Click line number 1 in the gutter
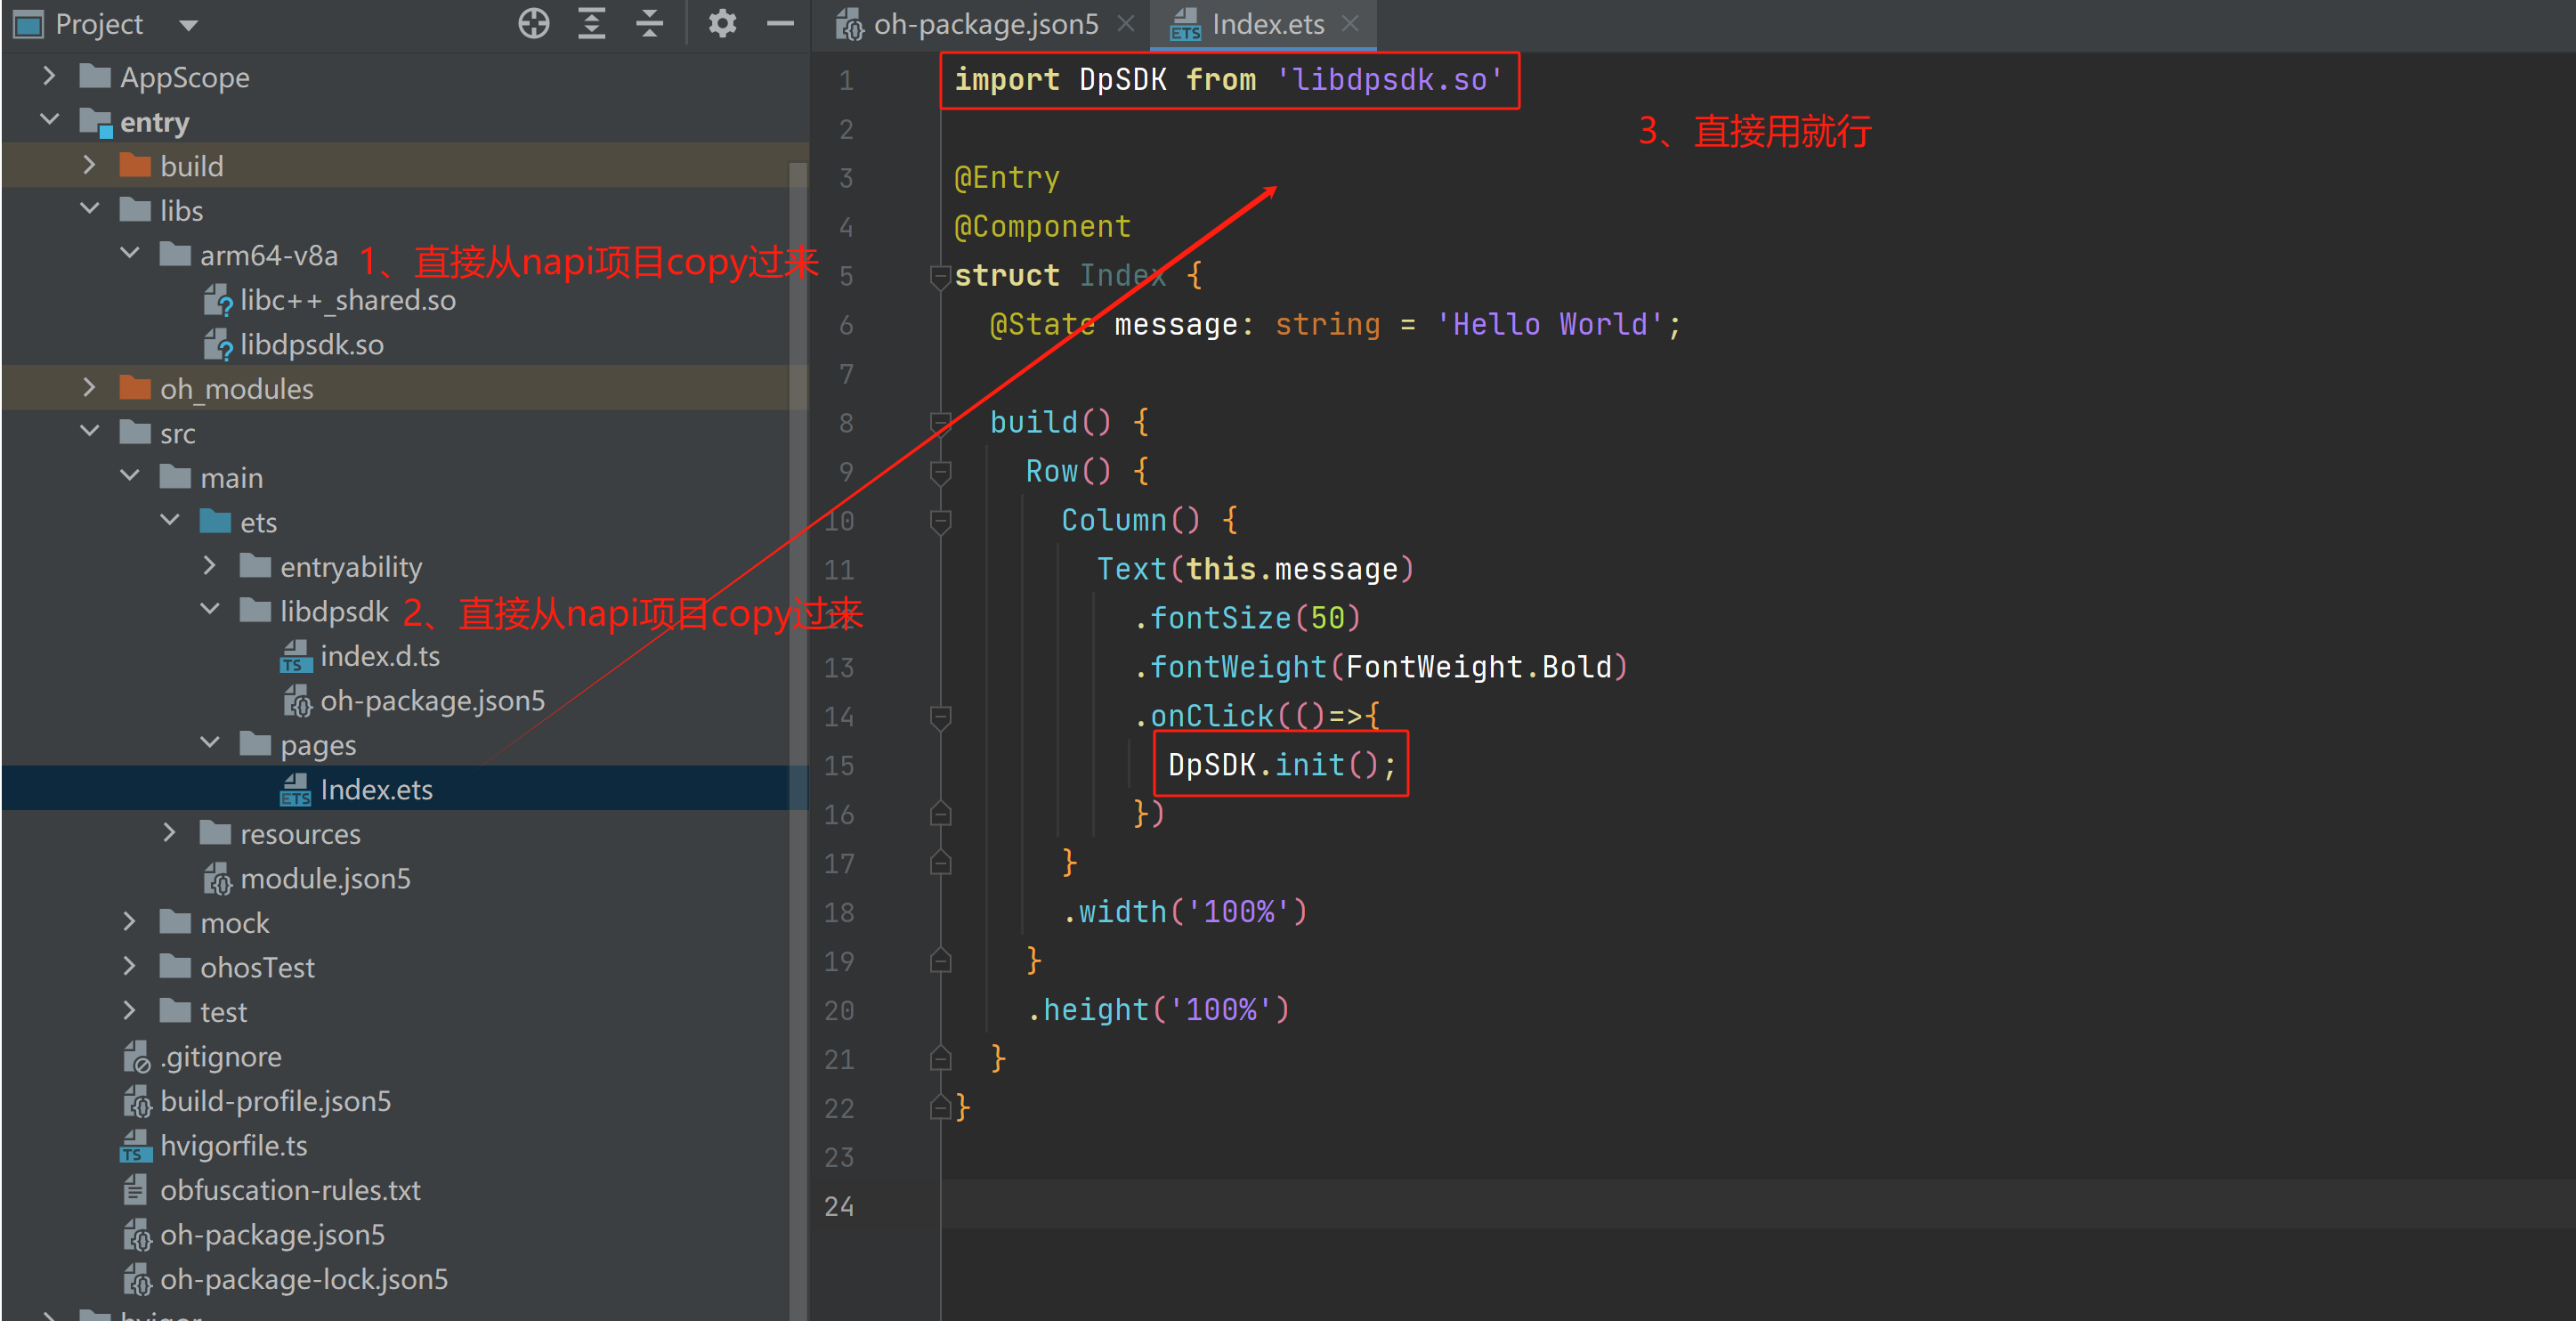Viewport: 2576px width, 1321px height. coord(846,80)
